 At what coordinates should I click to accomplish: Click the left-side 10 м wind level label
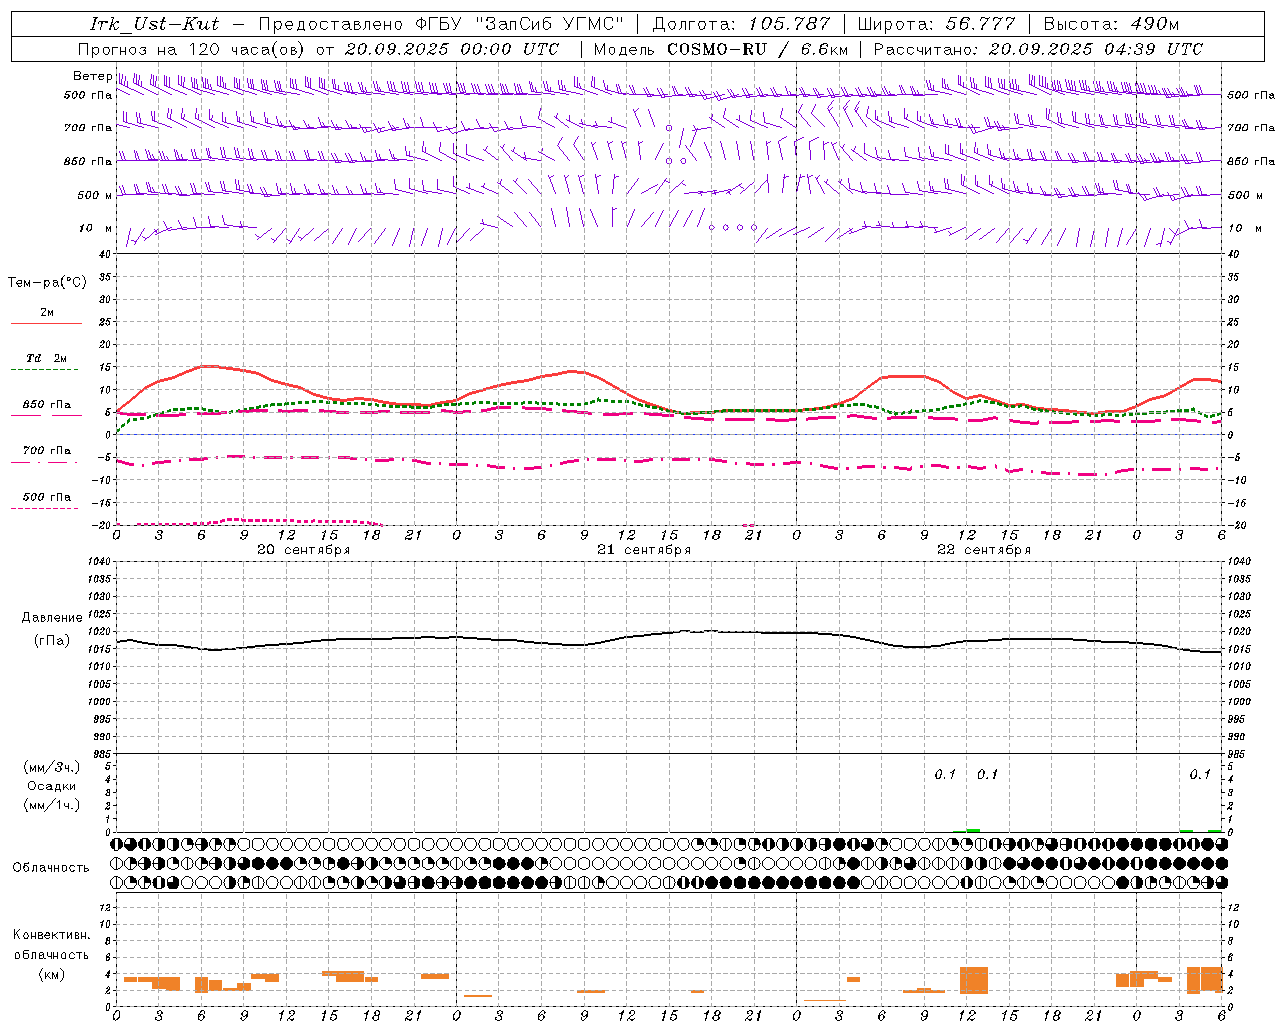click(x=96, y=228)
